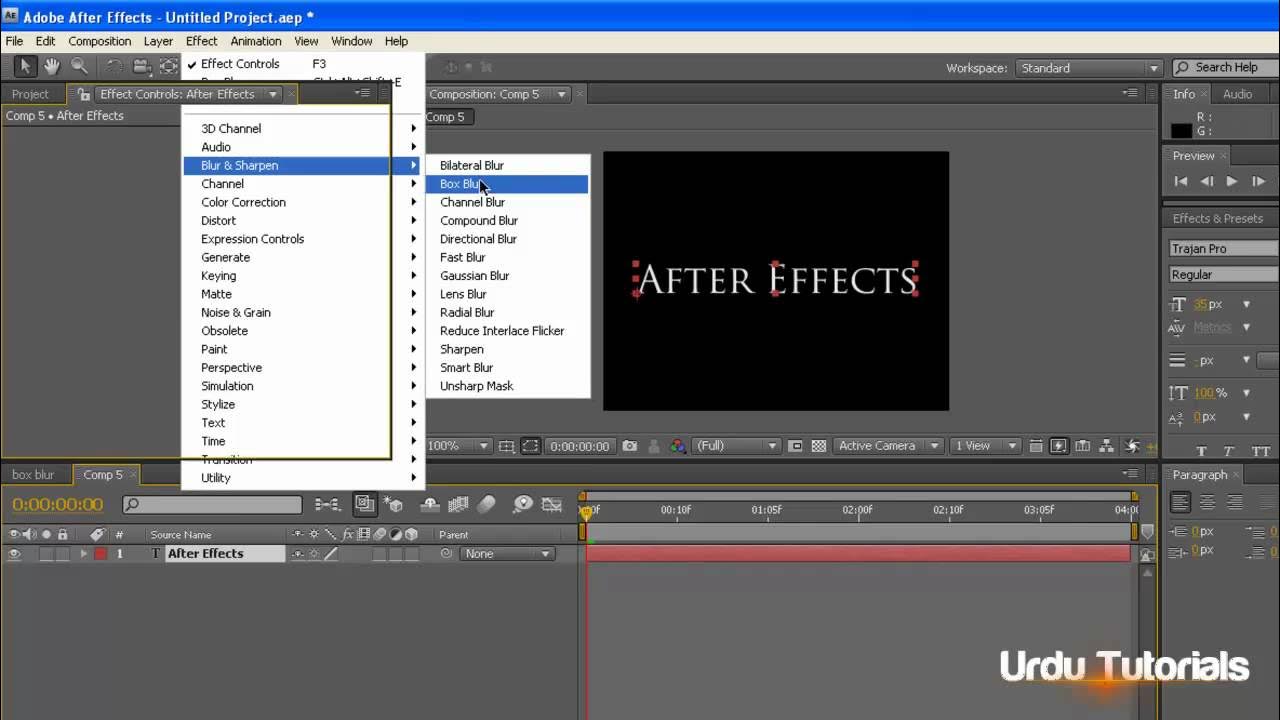Screen dimensions: 1280x720
Task: Open the Parent None dropdown
Action: tap(507, 554)
